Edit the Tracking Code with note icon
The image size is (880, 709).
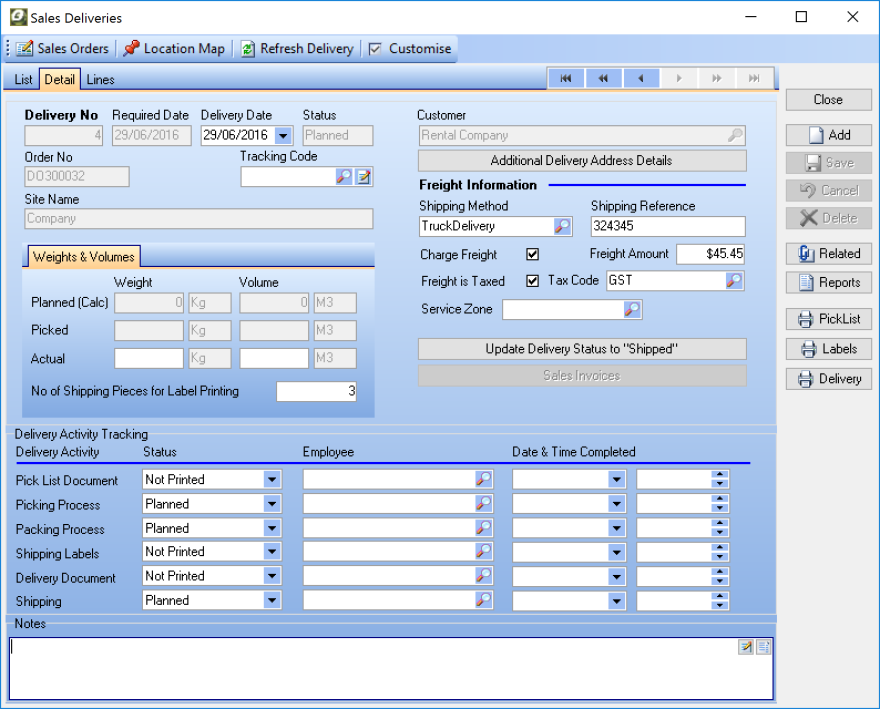pyautogui.click(x=364, y=177)
